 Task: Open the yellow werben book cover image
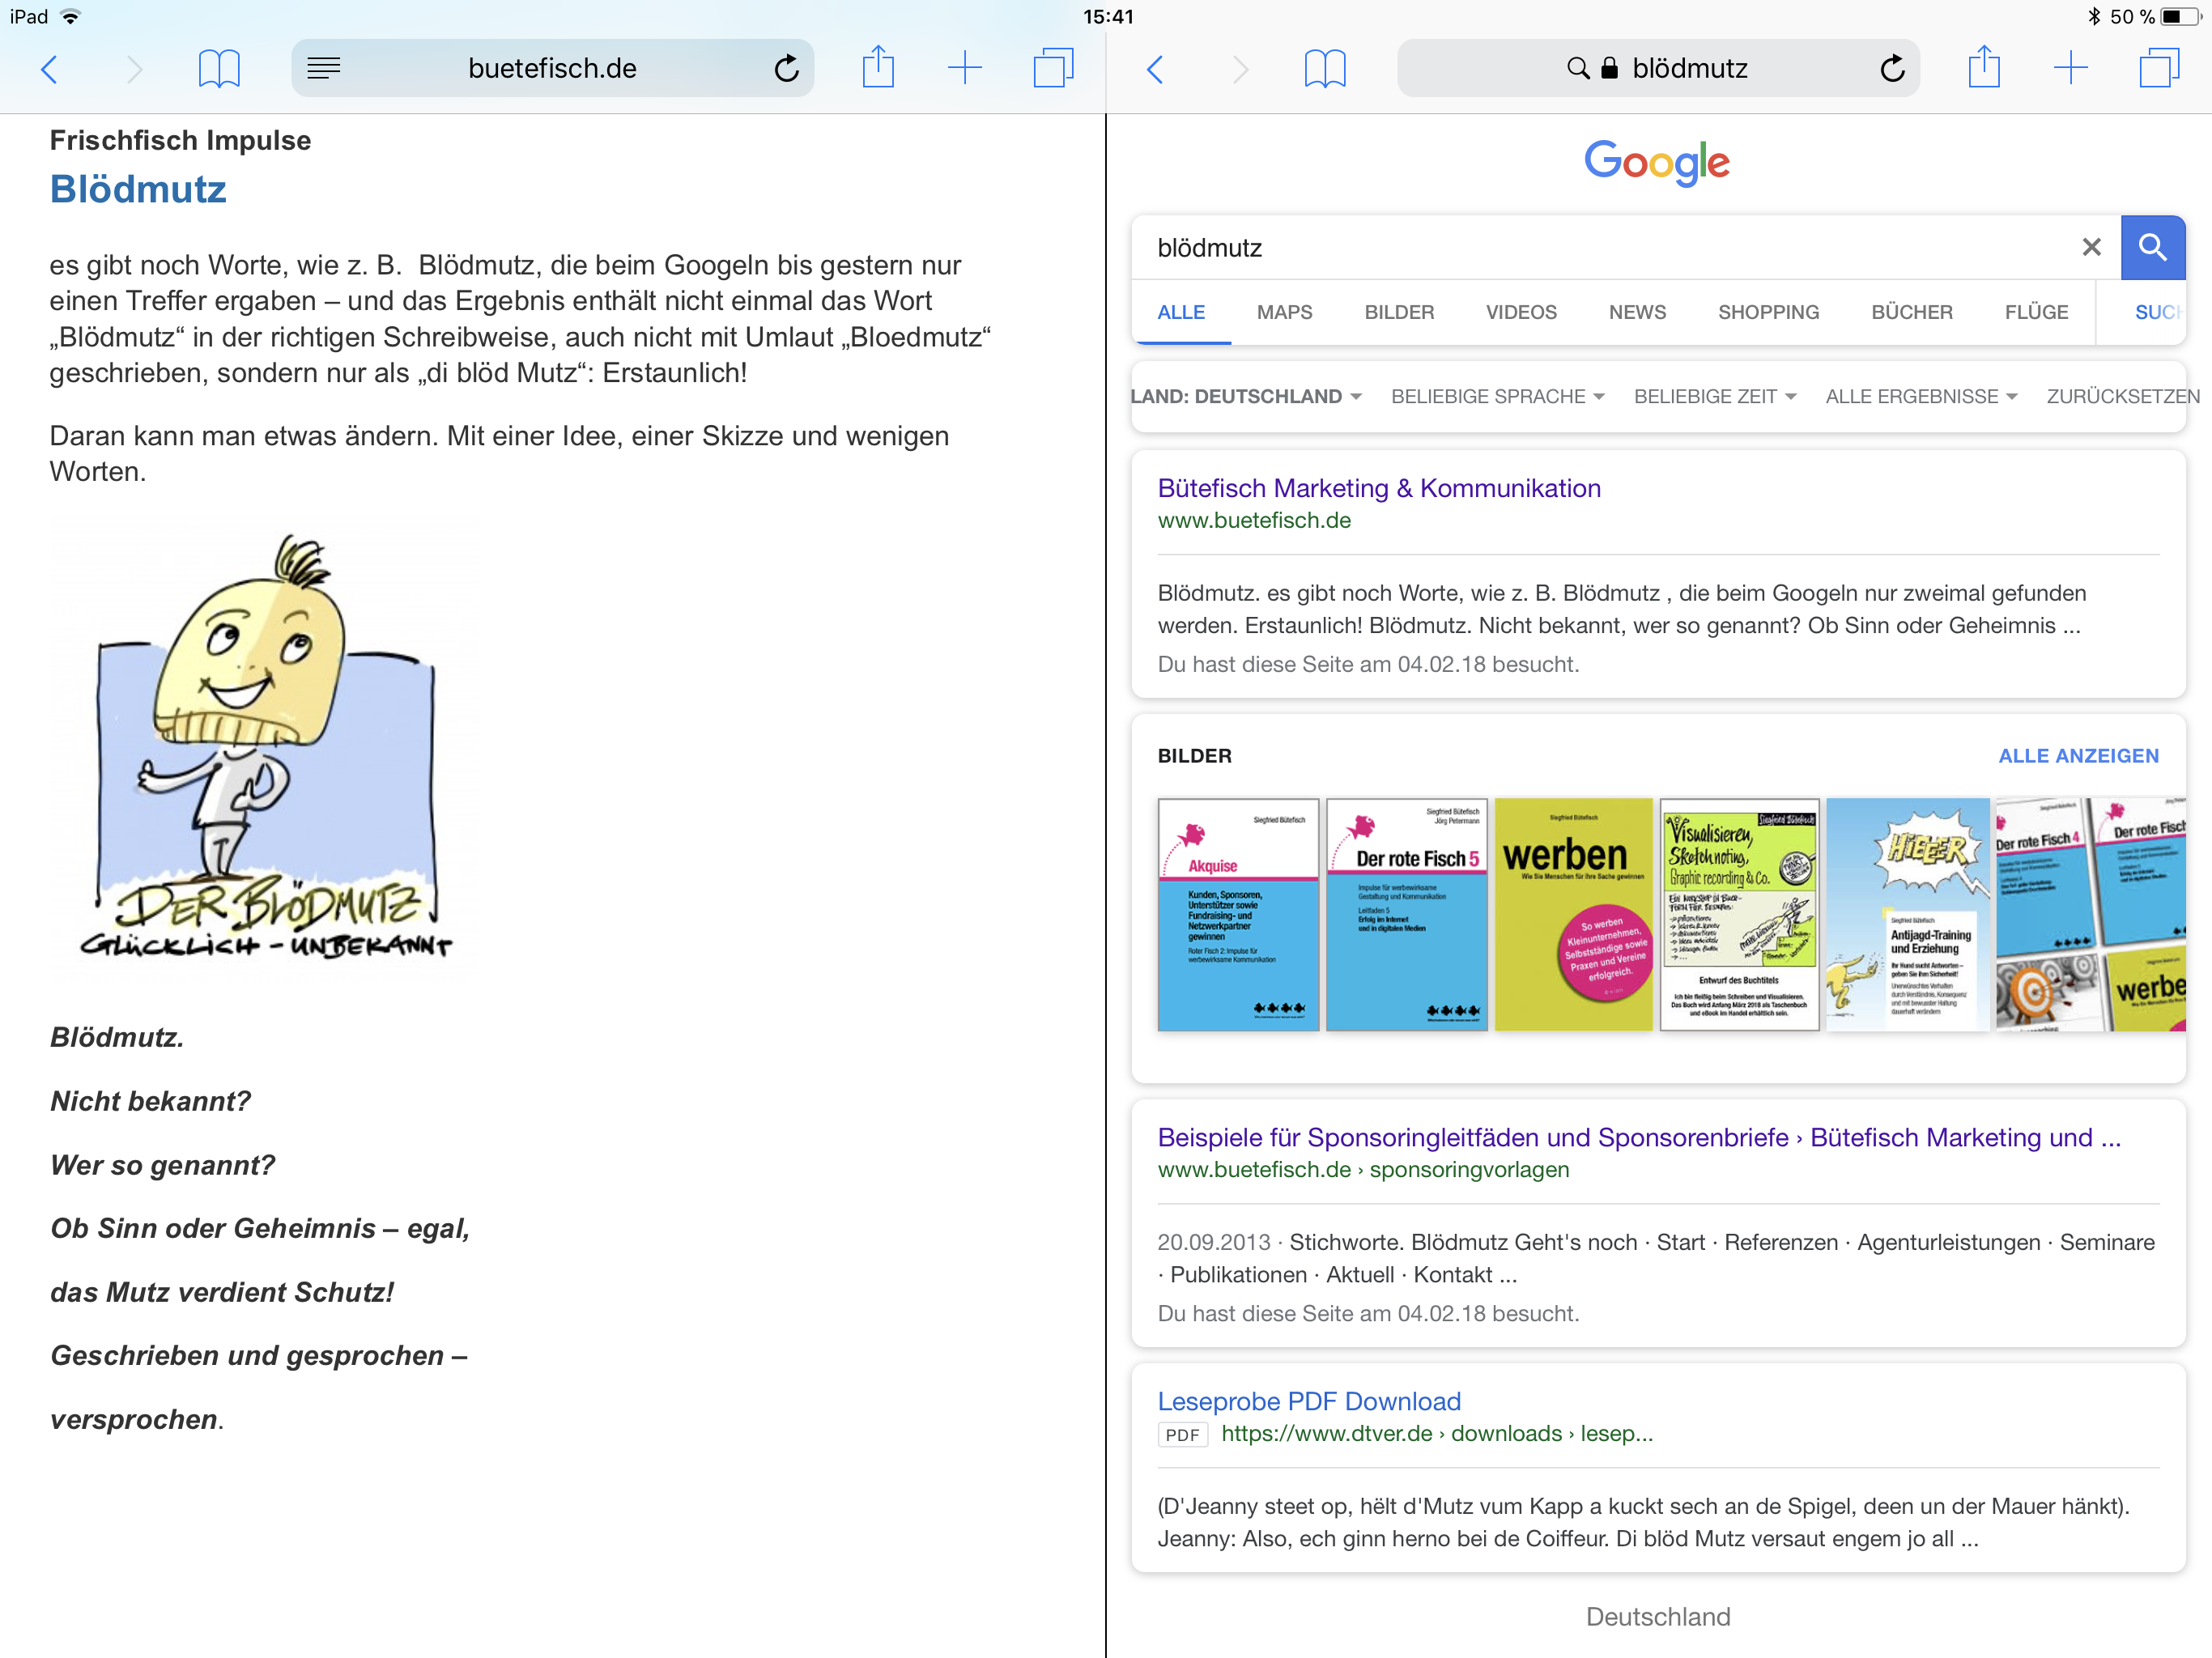(x=1573, y=914)
